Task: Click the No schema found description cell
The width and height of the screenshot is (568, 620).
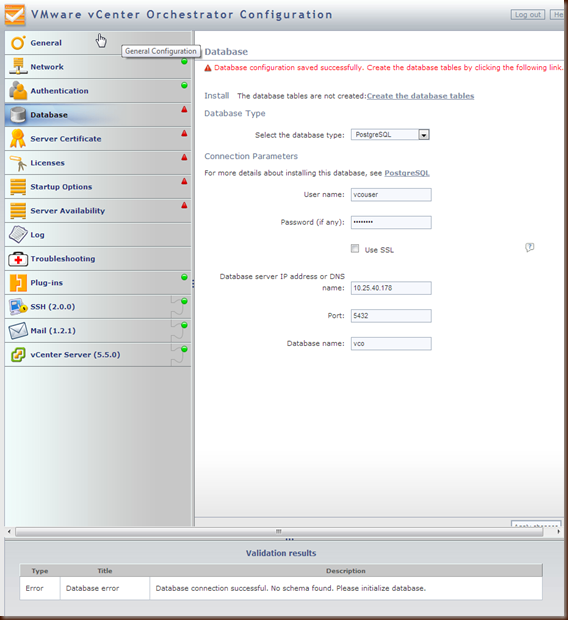Action: click(x=346, y=588)
